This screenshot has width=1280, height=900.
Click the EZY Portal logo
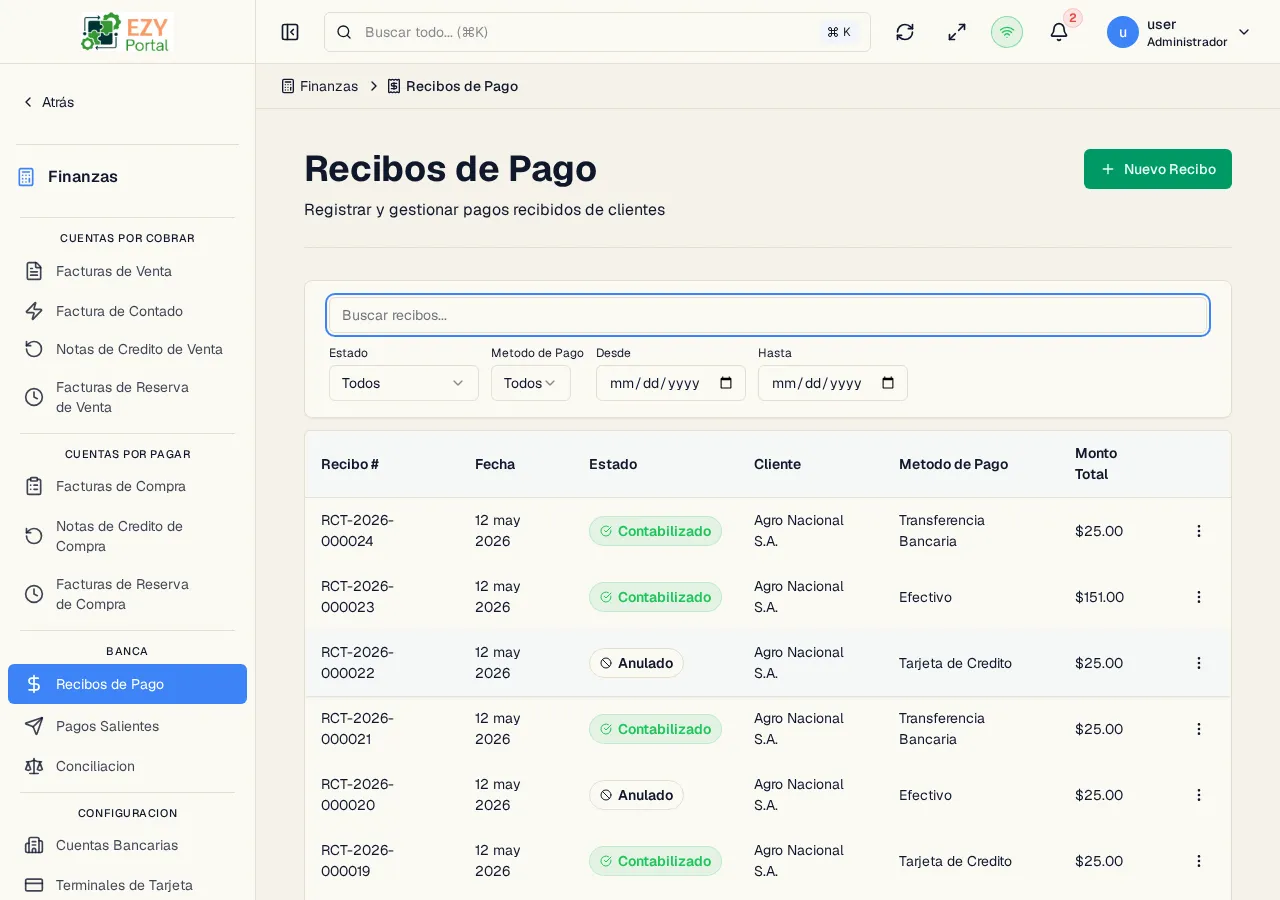127,32
